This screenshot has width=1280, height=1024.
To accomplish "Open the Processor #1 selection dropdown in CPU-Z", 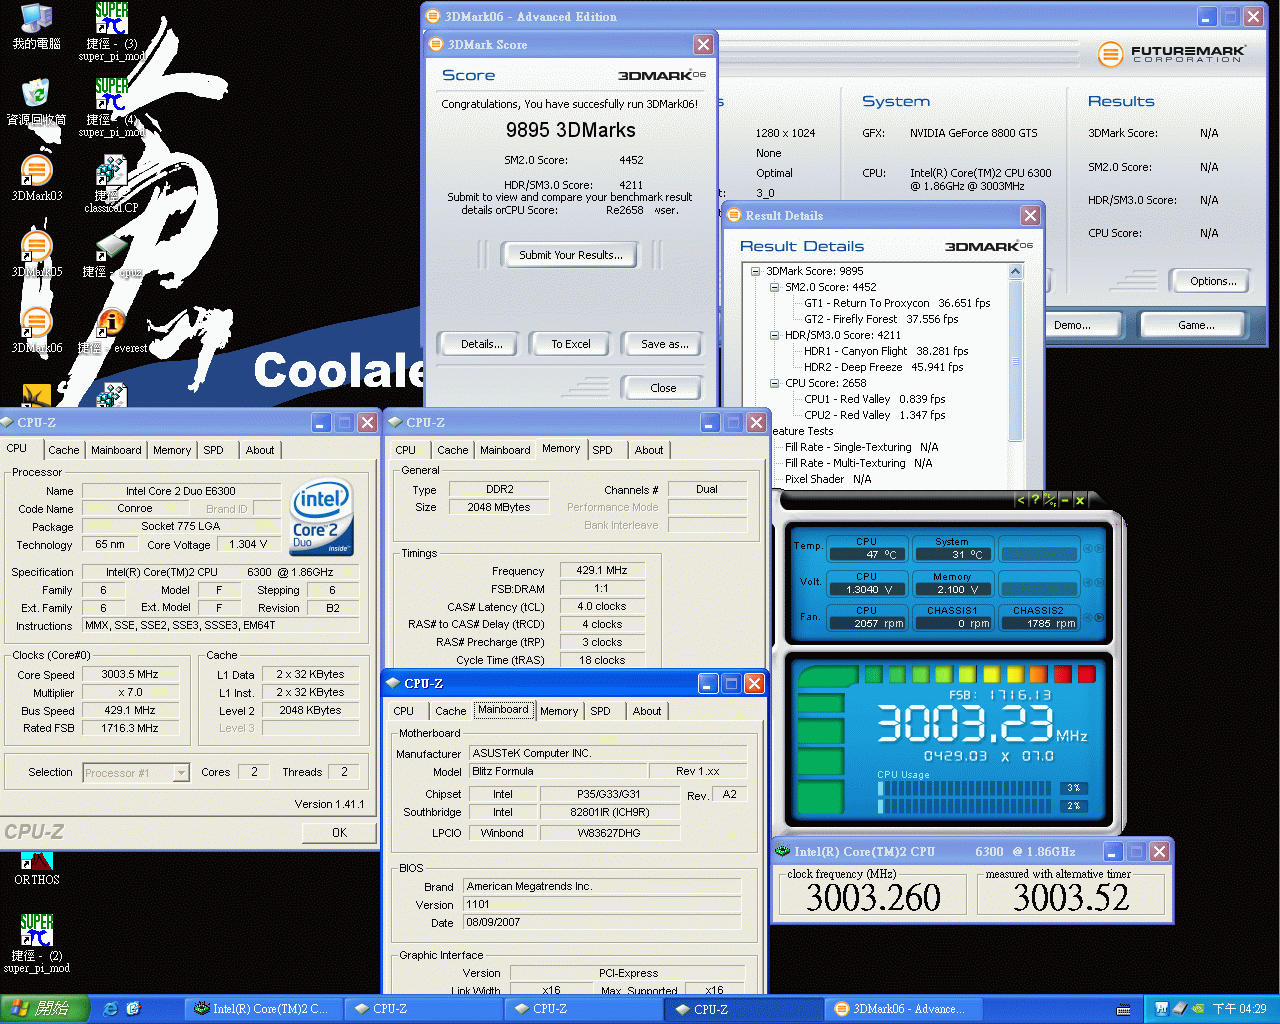I will coord(181,772).
